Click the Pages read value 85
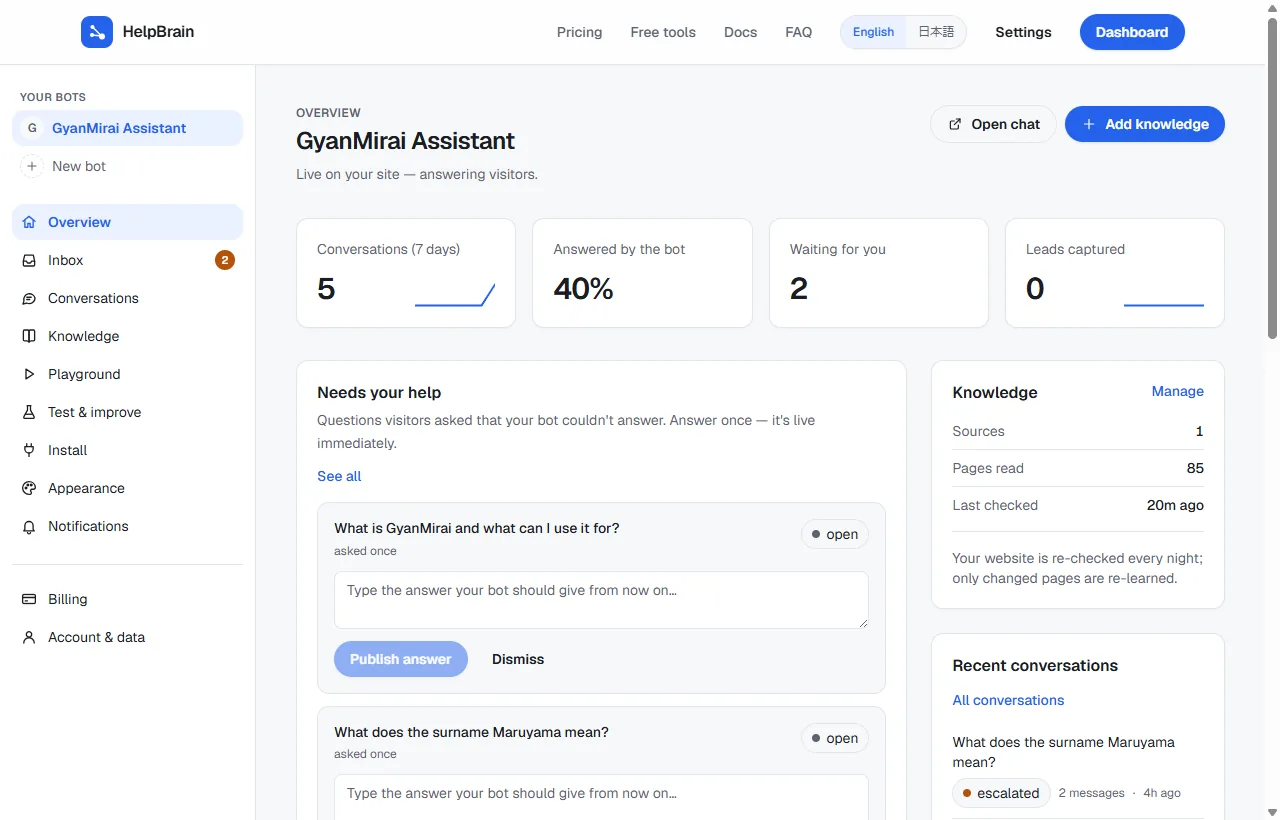Image resolution: width=1280 pixels, height=820 pixels. tap(1195, 468)
